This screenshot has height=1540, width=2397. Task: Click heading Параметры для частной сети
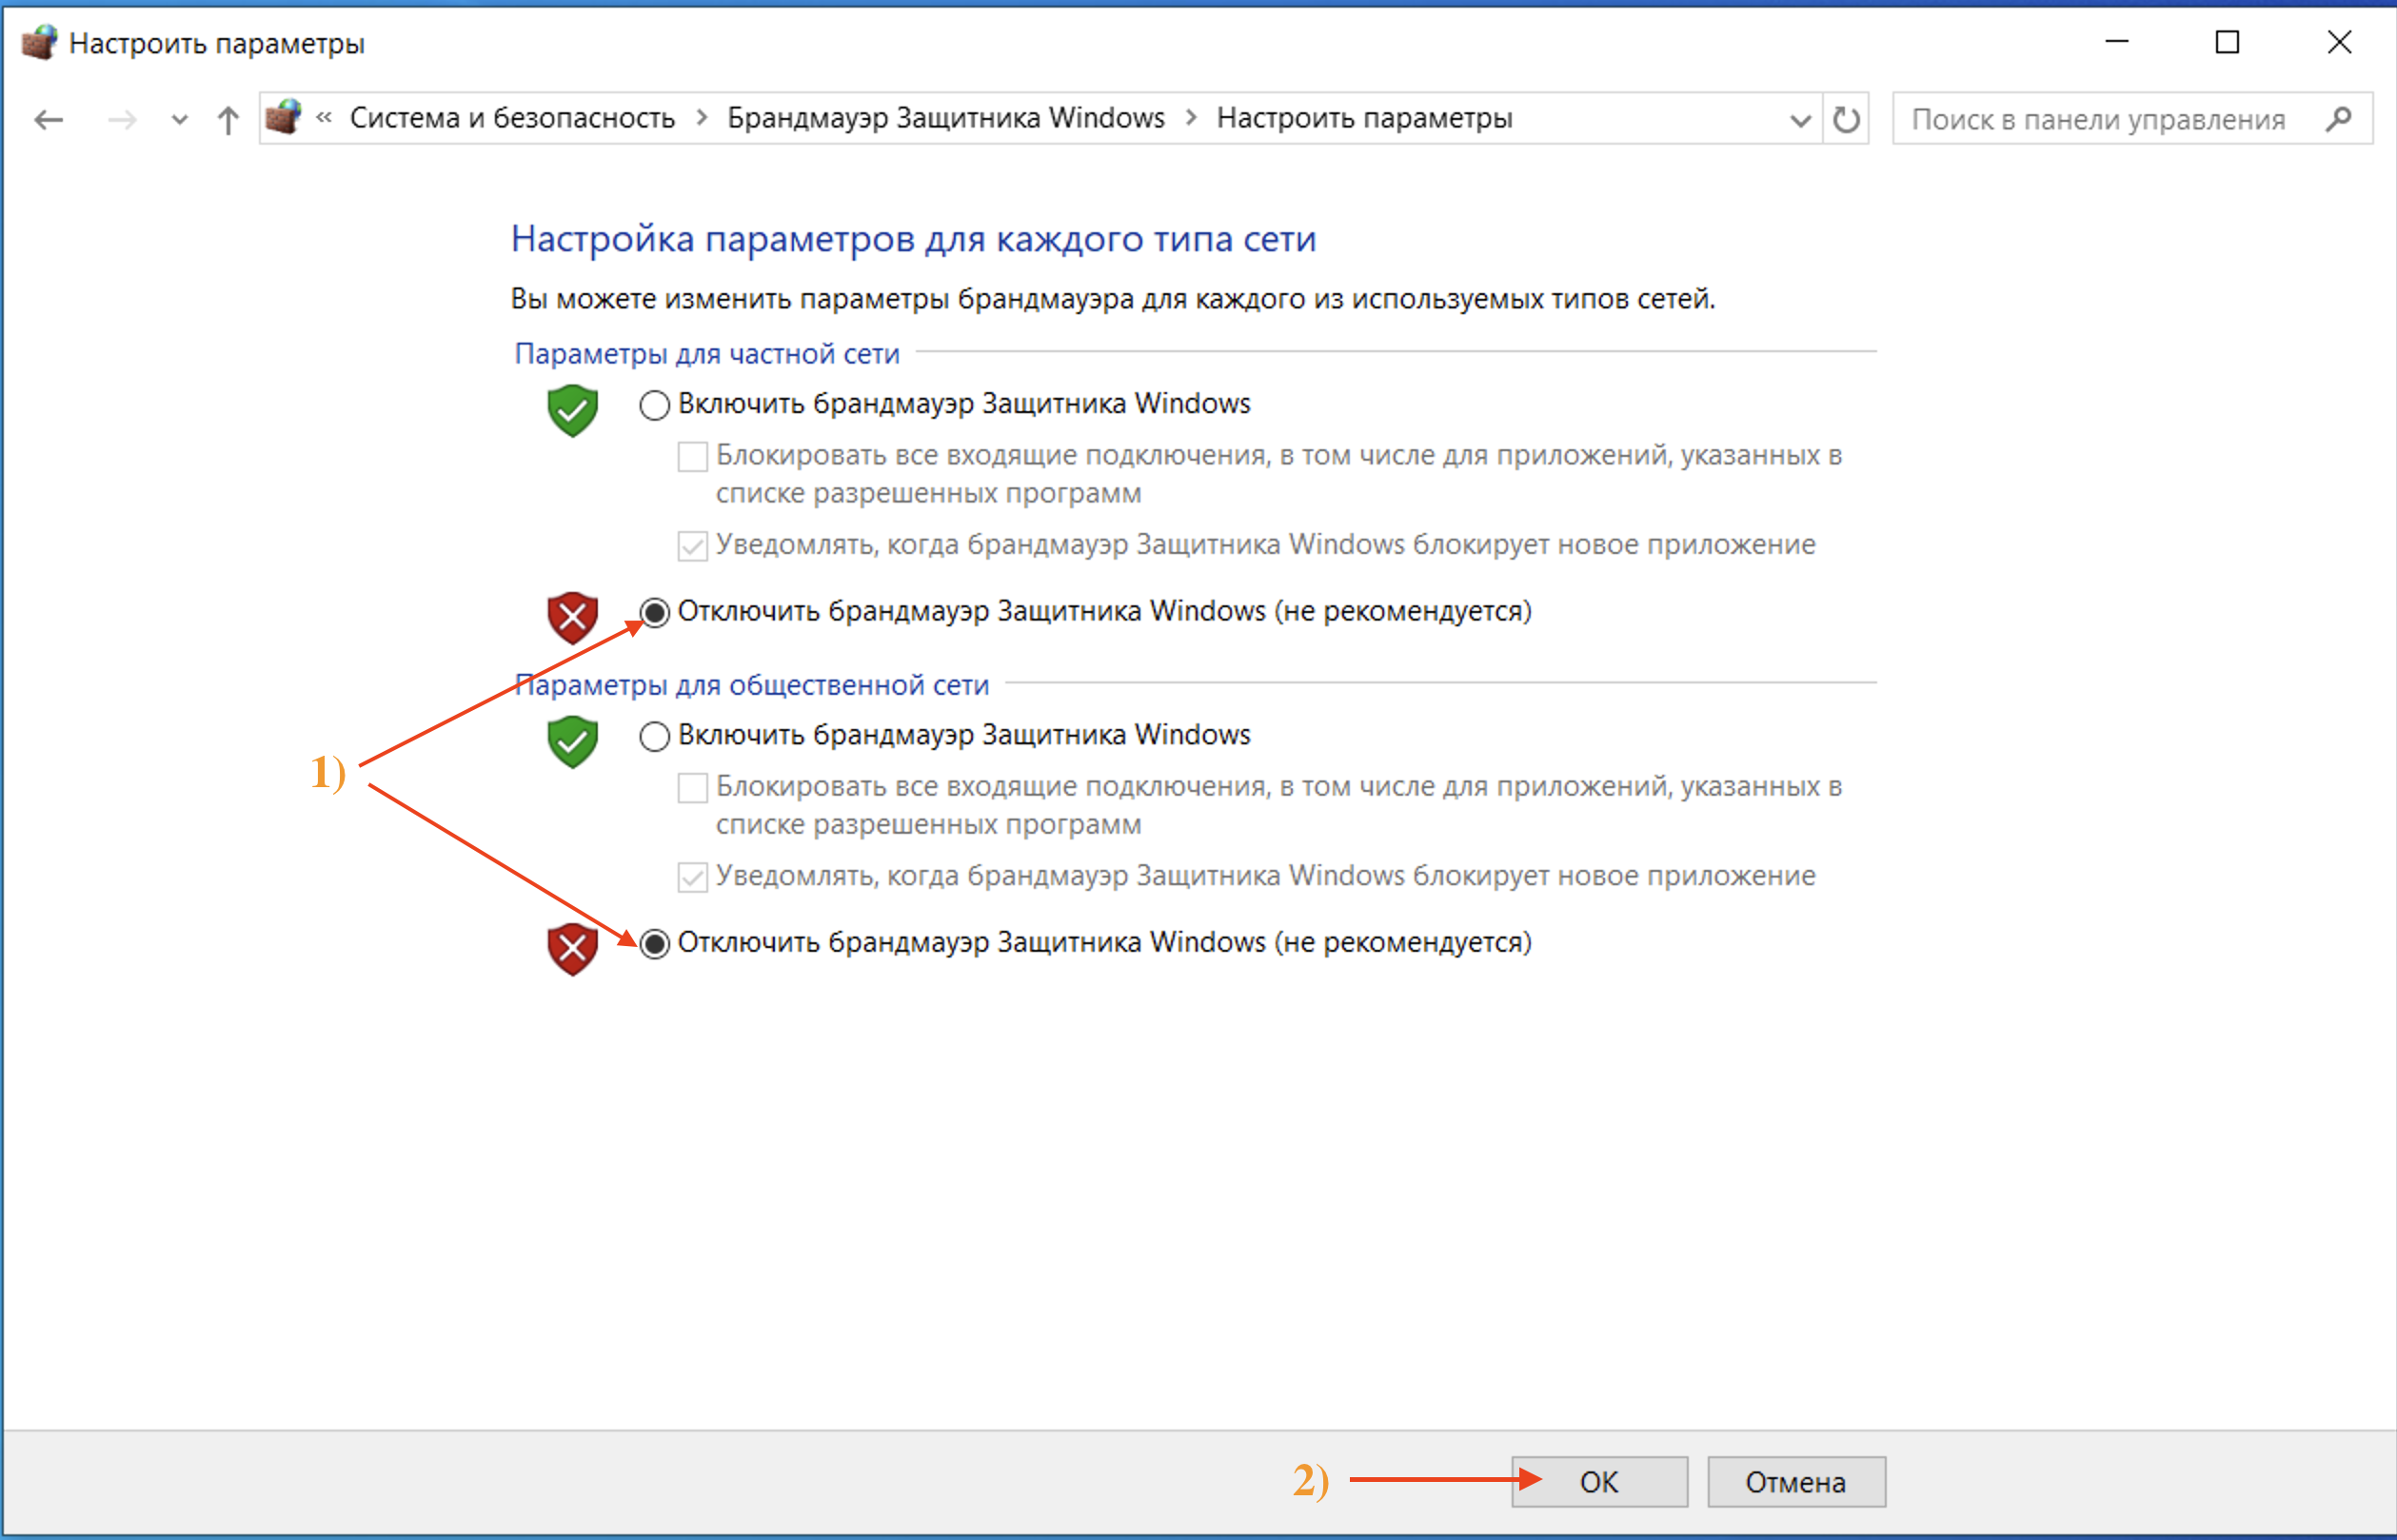[x=707, y=353]
